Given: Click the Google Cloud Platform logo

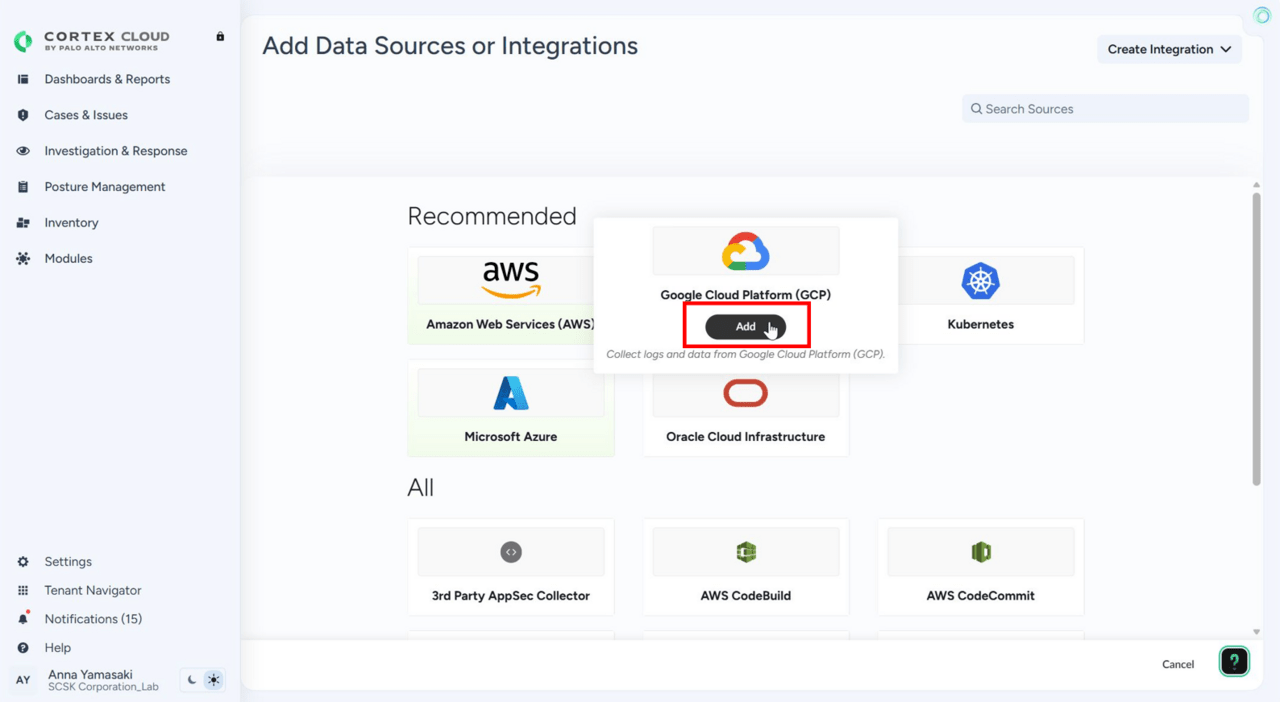Looking at the screenshot, I should [746, 252].
